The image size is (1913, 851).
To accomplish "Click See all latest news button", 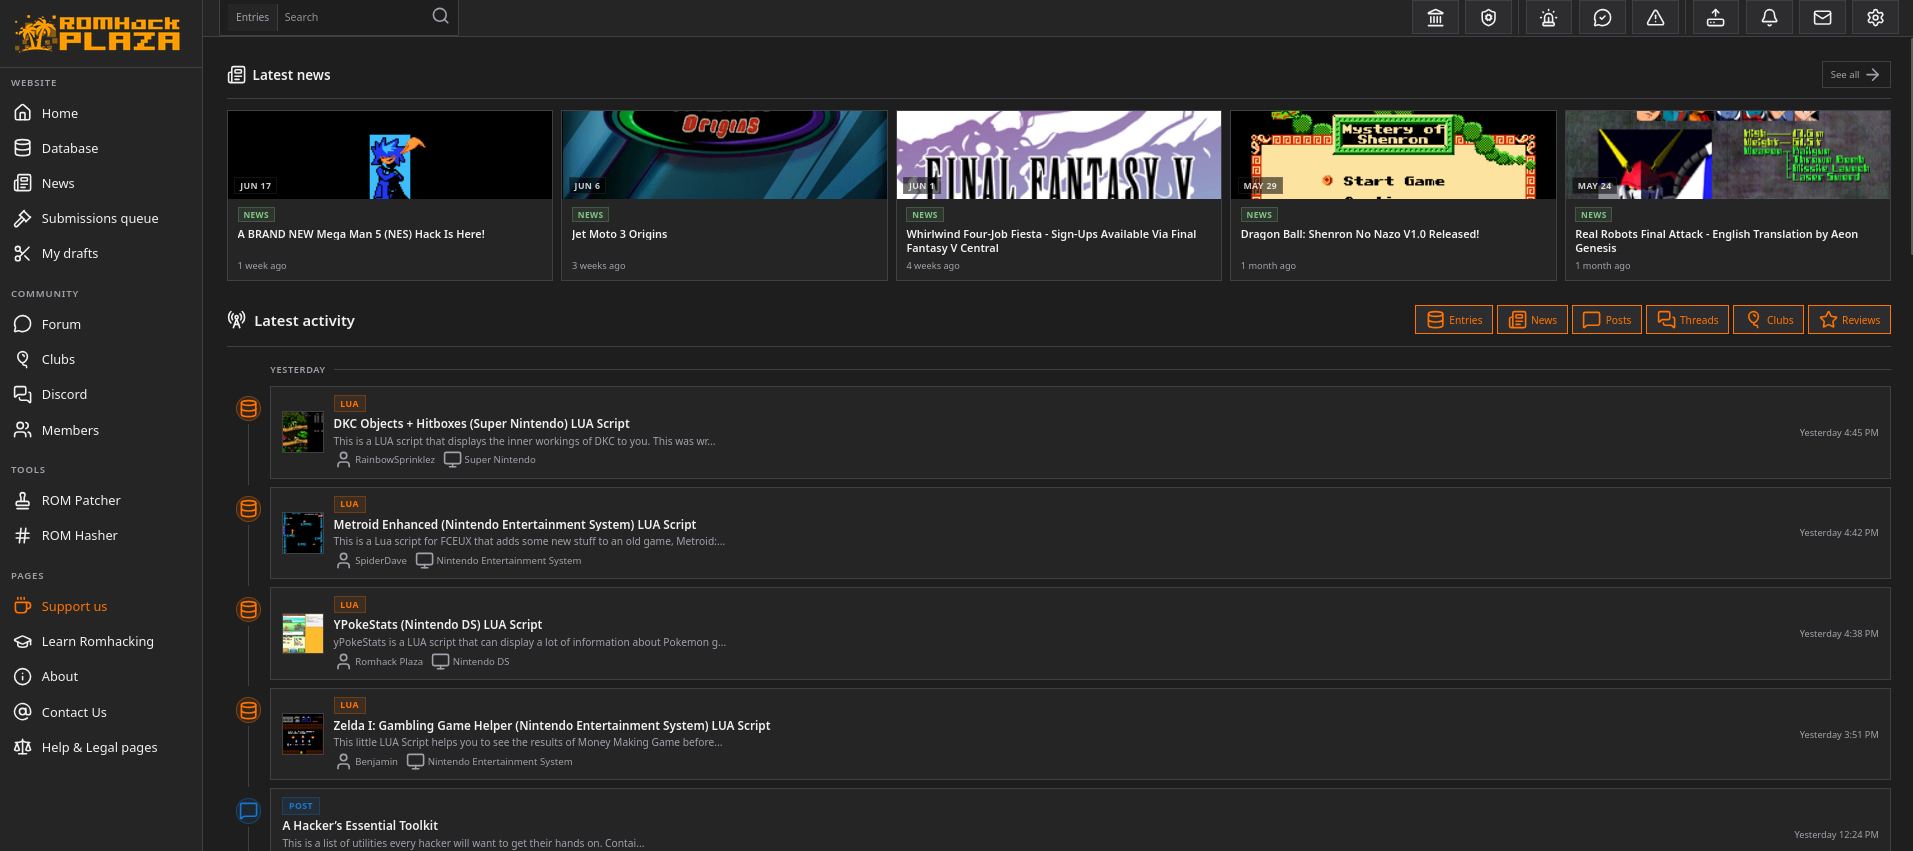I will 1855,75.
